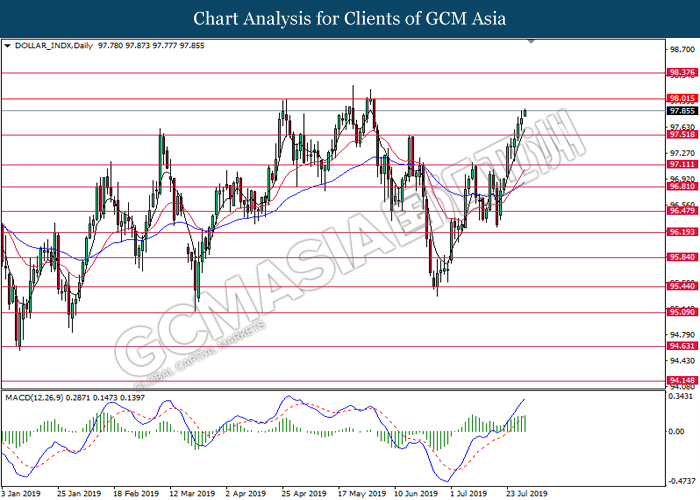Select the 95.440 support price tag

(681, 287)
